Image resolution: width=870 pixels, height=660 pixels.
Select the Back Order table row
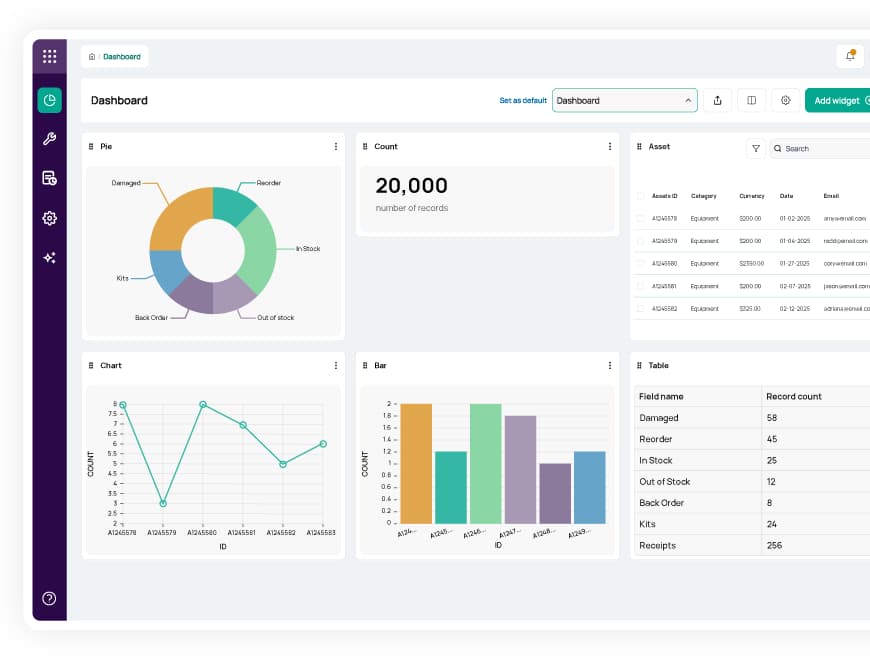(752, 503)
